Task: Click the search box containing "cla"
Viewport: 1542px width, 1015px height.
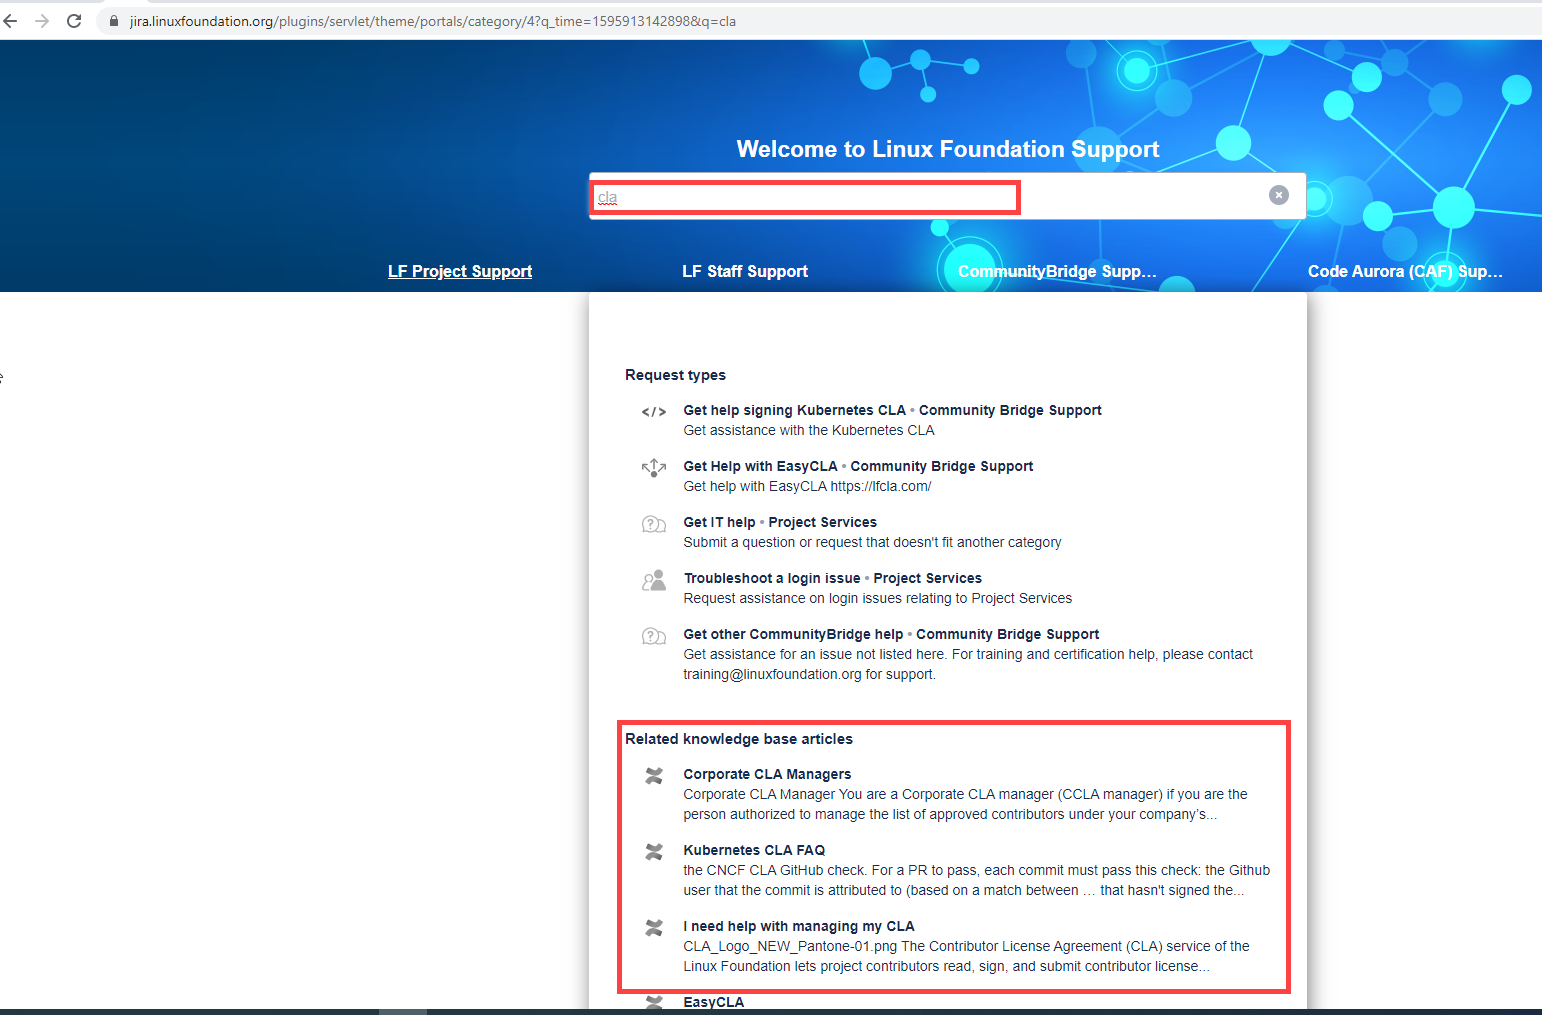Action: 947,196
